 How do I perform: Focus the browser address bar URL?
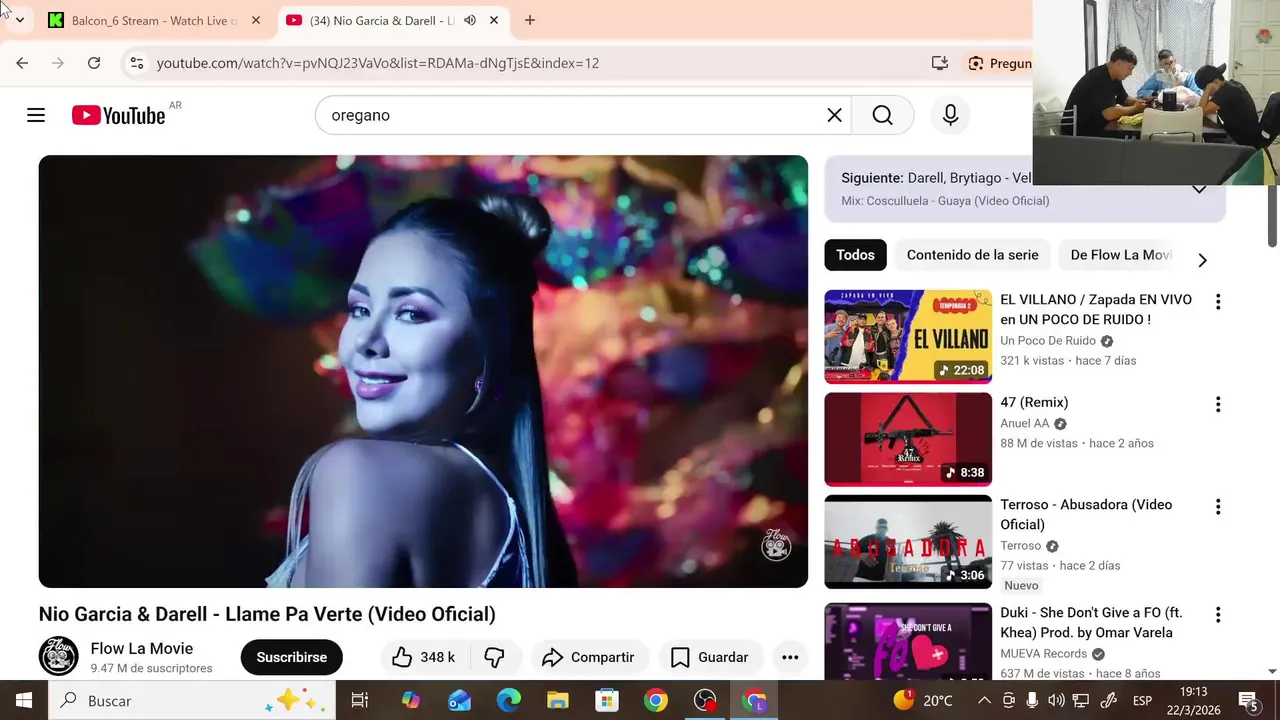(x=378, y=63)
